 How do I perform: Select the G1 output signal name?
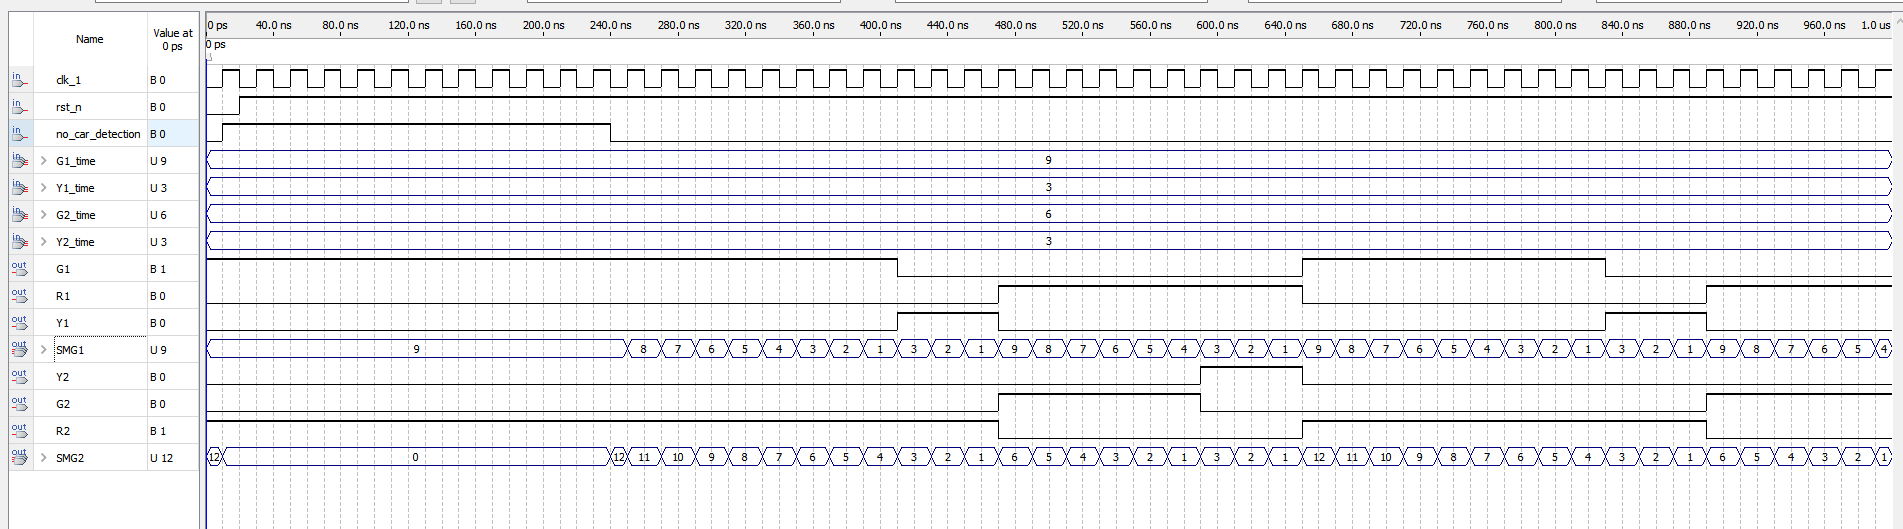[63, 269]
